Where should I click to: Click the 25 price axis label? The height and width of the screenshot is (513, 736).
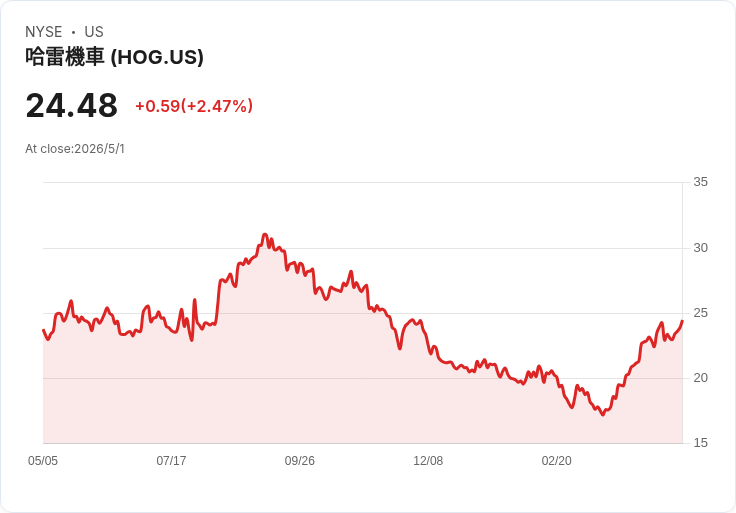[700, 313]
